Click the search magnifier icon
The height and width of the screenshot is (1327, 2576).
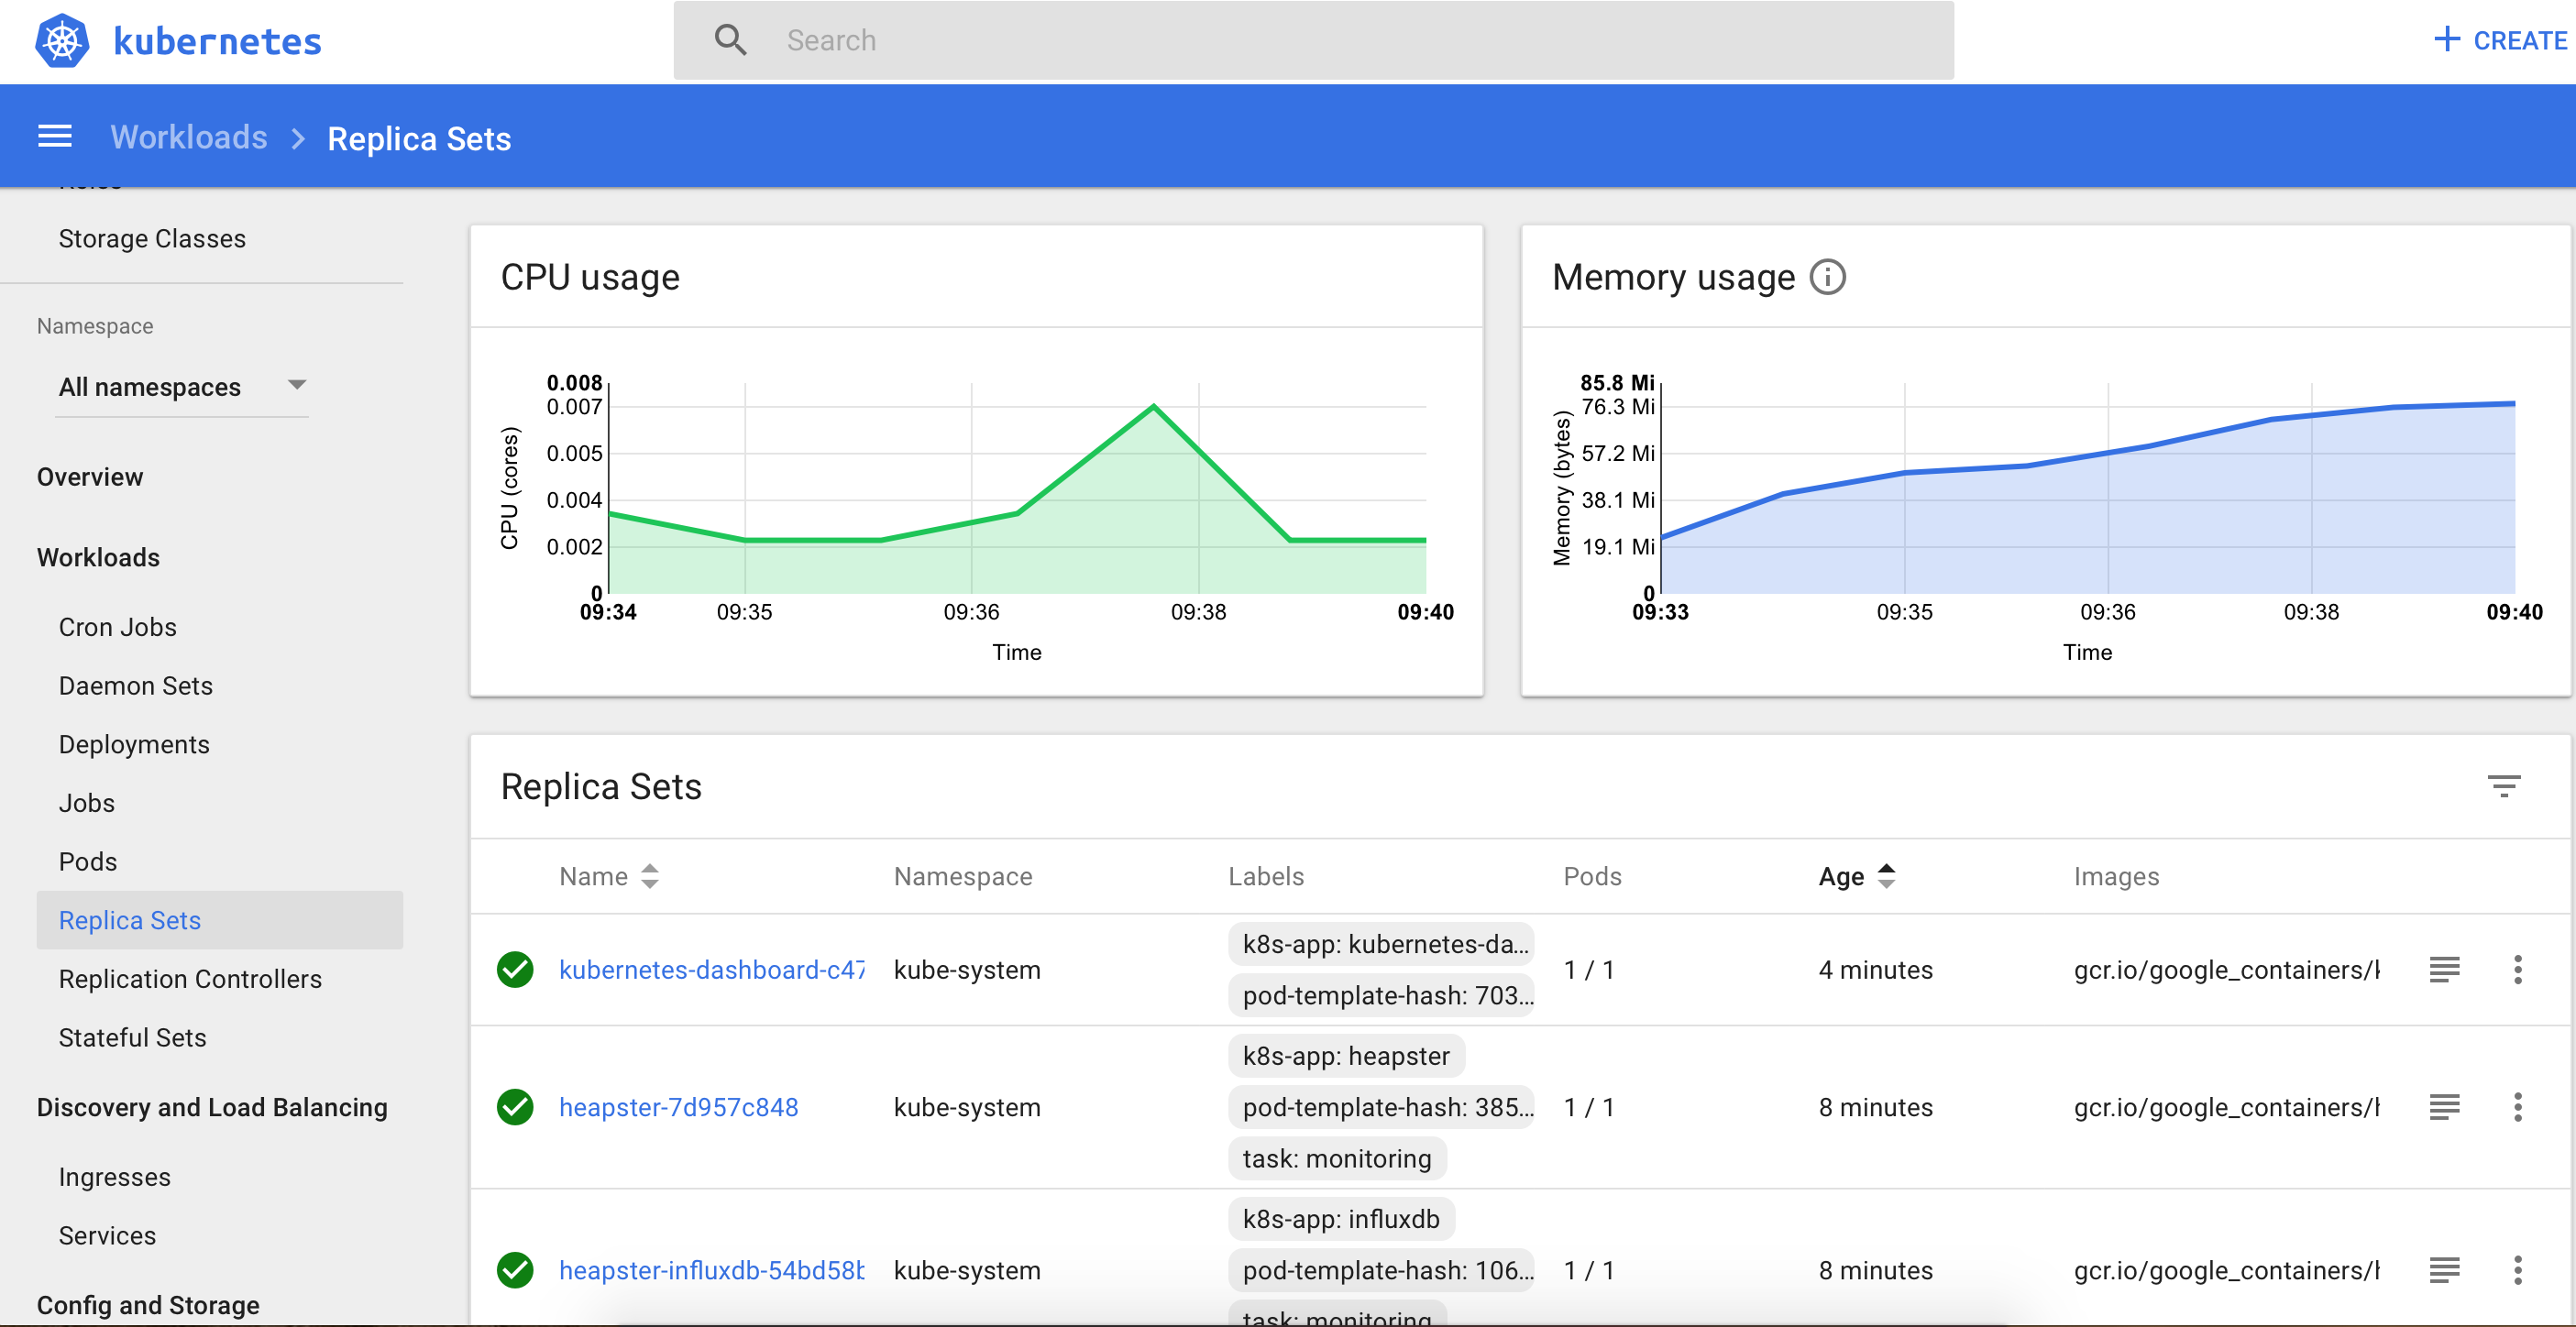730,40
